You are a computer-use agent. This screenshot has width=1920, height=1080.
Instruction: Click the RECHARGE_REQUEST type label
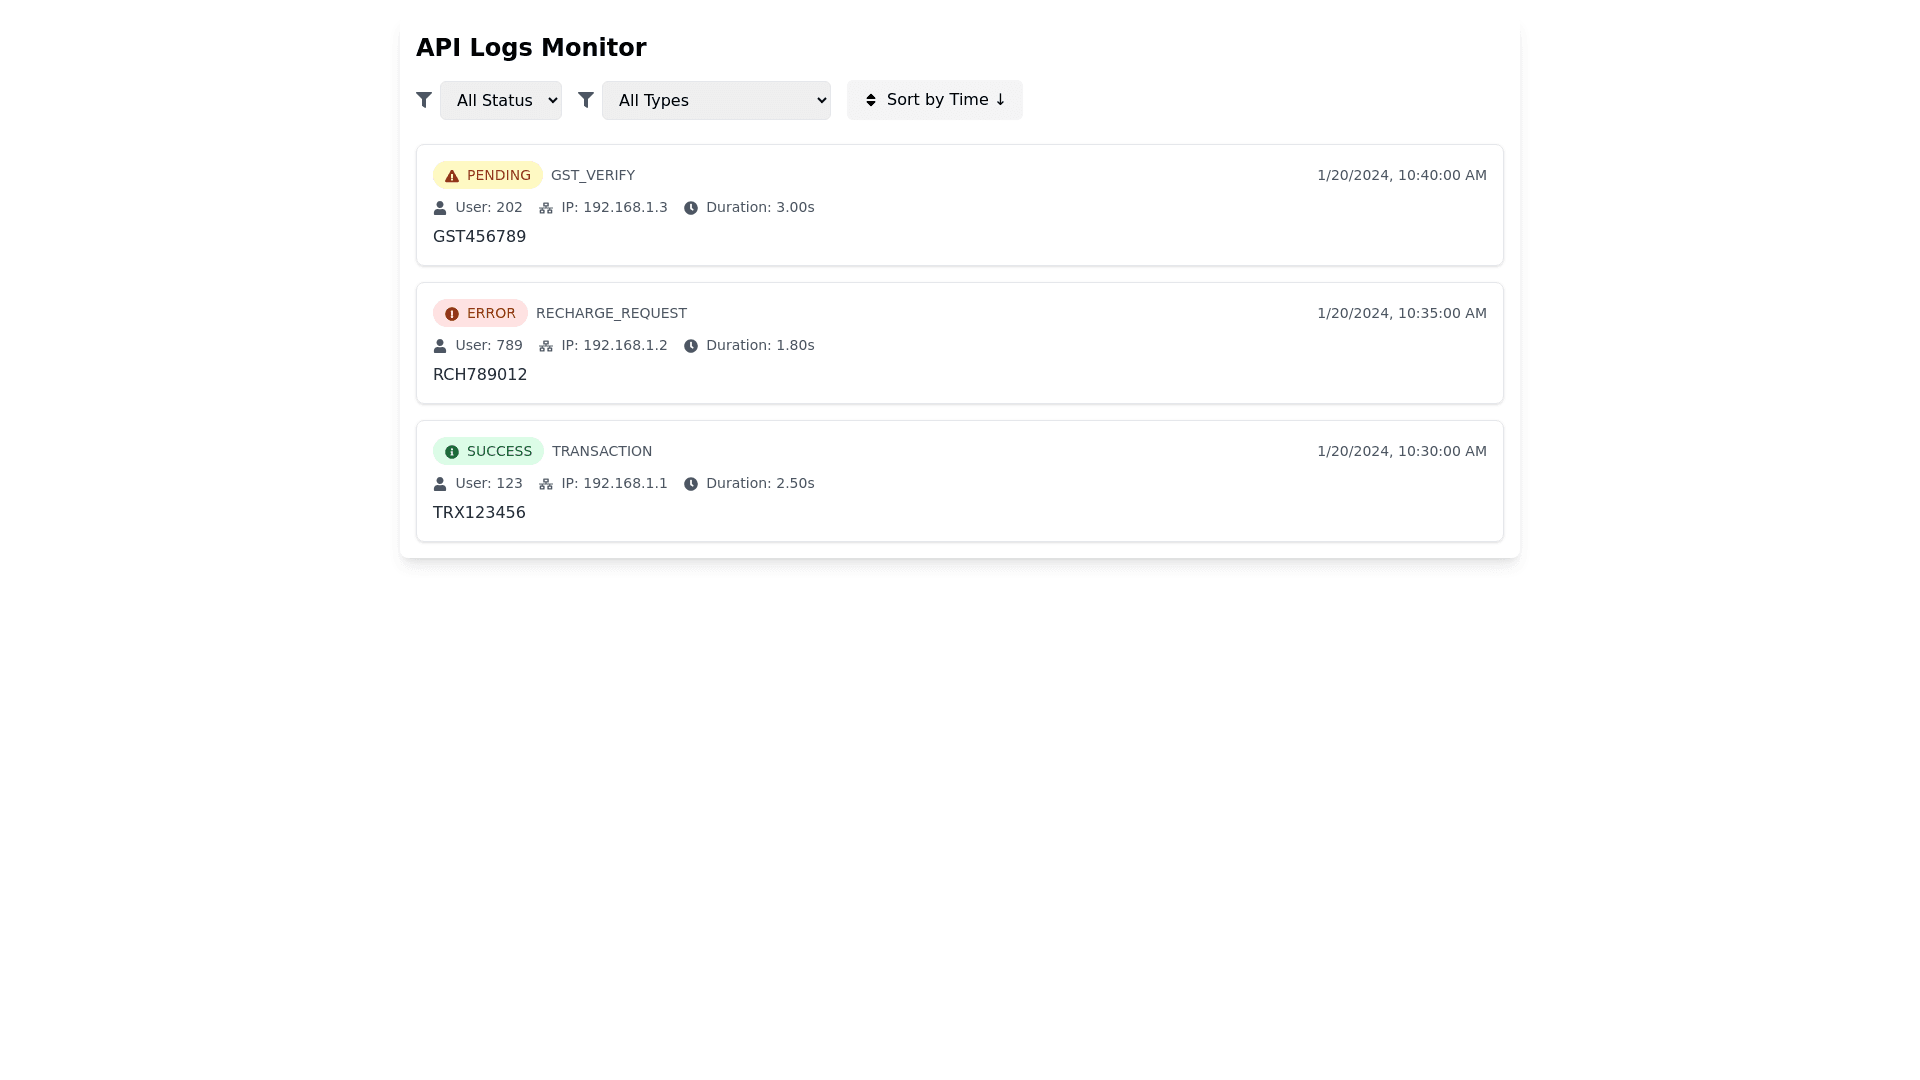611,313
